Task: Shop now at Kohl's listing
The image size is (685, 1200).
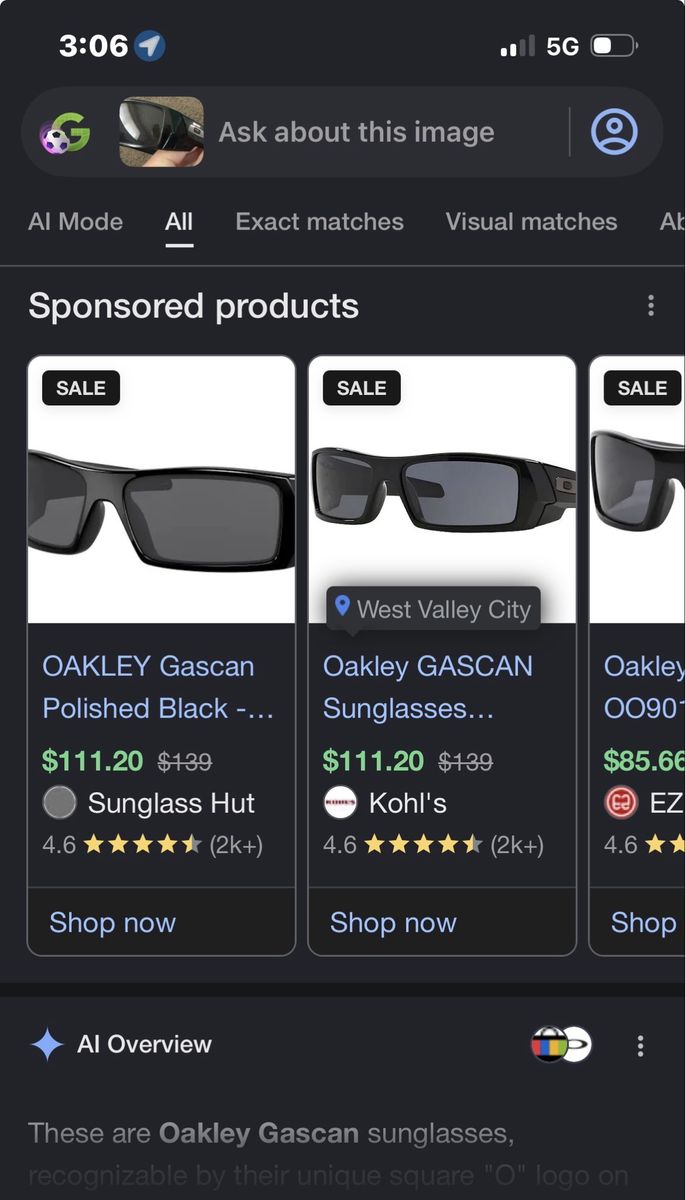Action: tap(393, 923)
